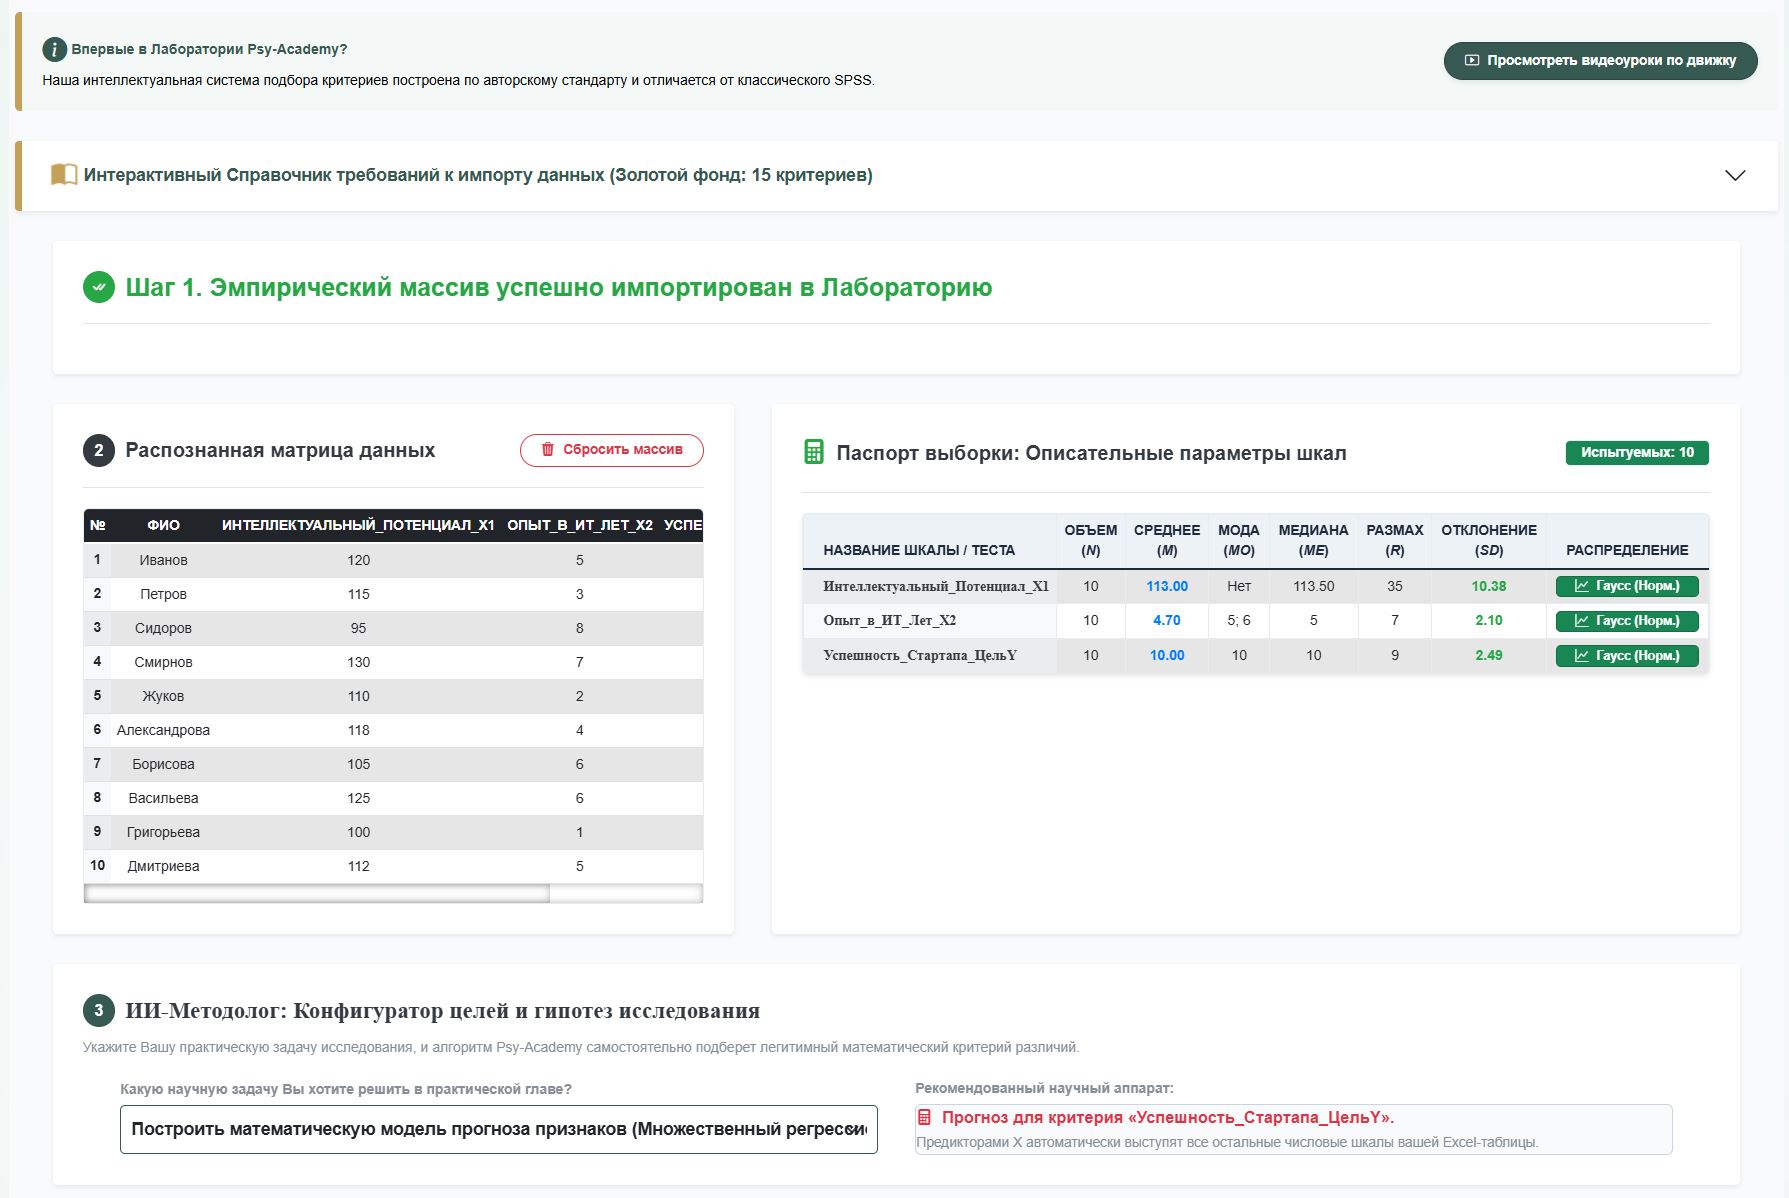The image size is (1789, 1198).
Task: Click step number 3 circle badge
Action: pyautogui.click(x=98, y=1010)
